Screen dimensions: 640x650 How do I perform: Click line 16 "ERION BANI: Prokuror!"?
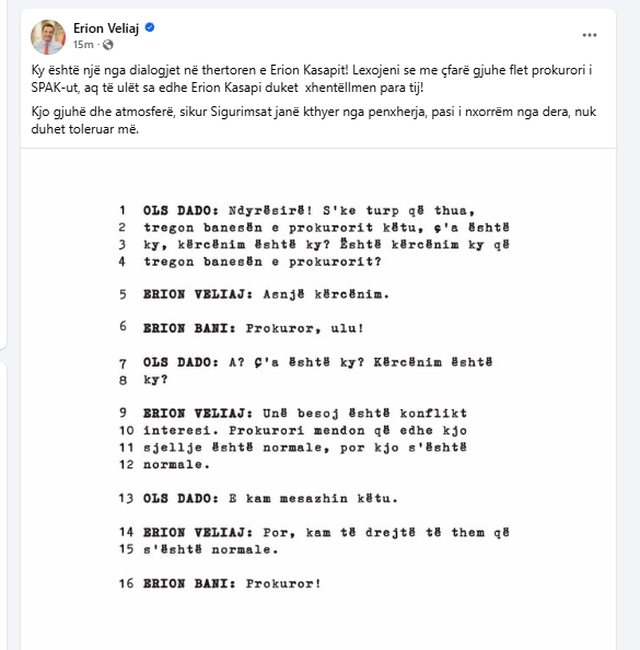(235, 583)
